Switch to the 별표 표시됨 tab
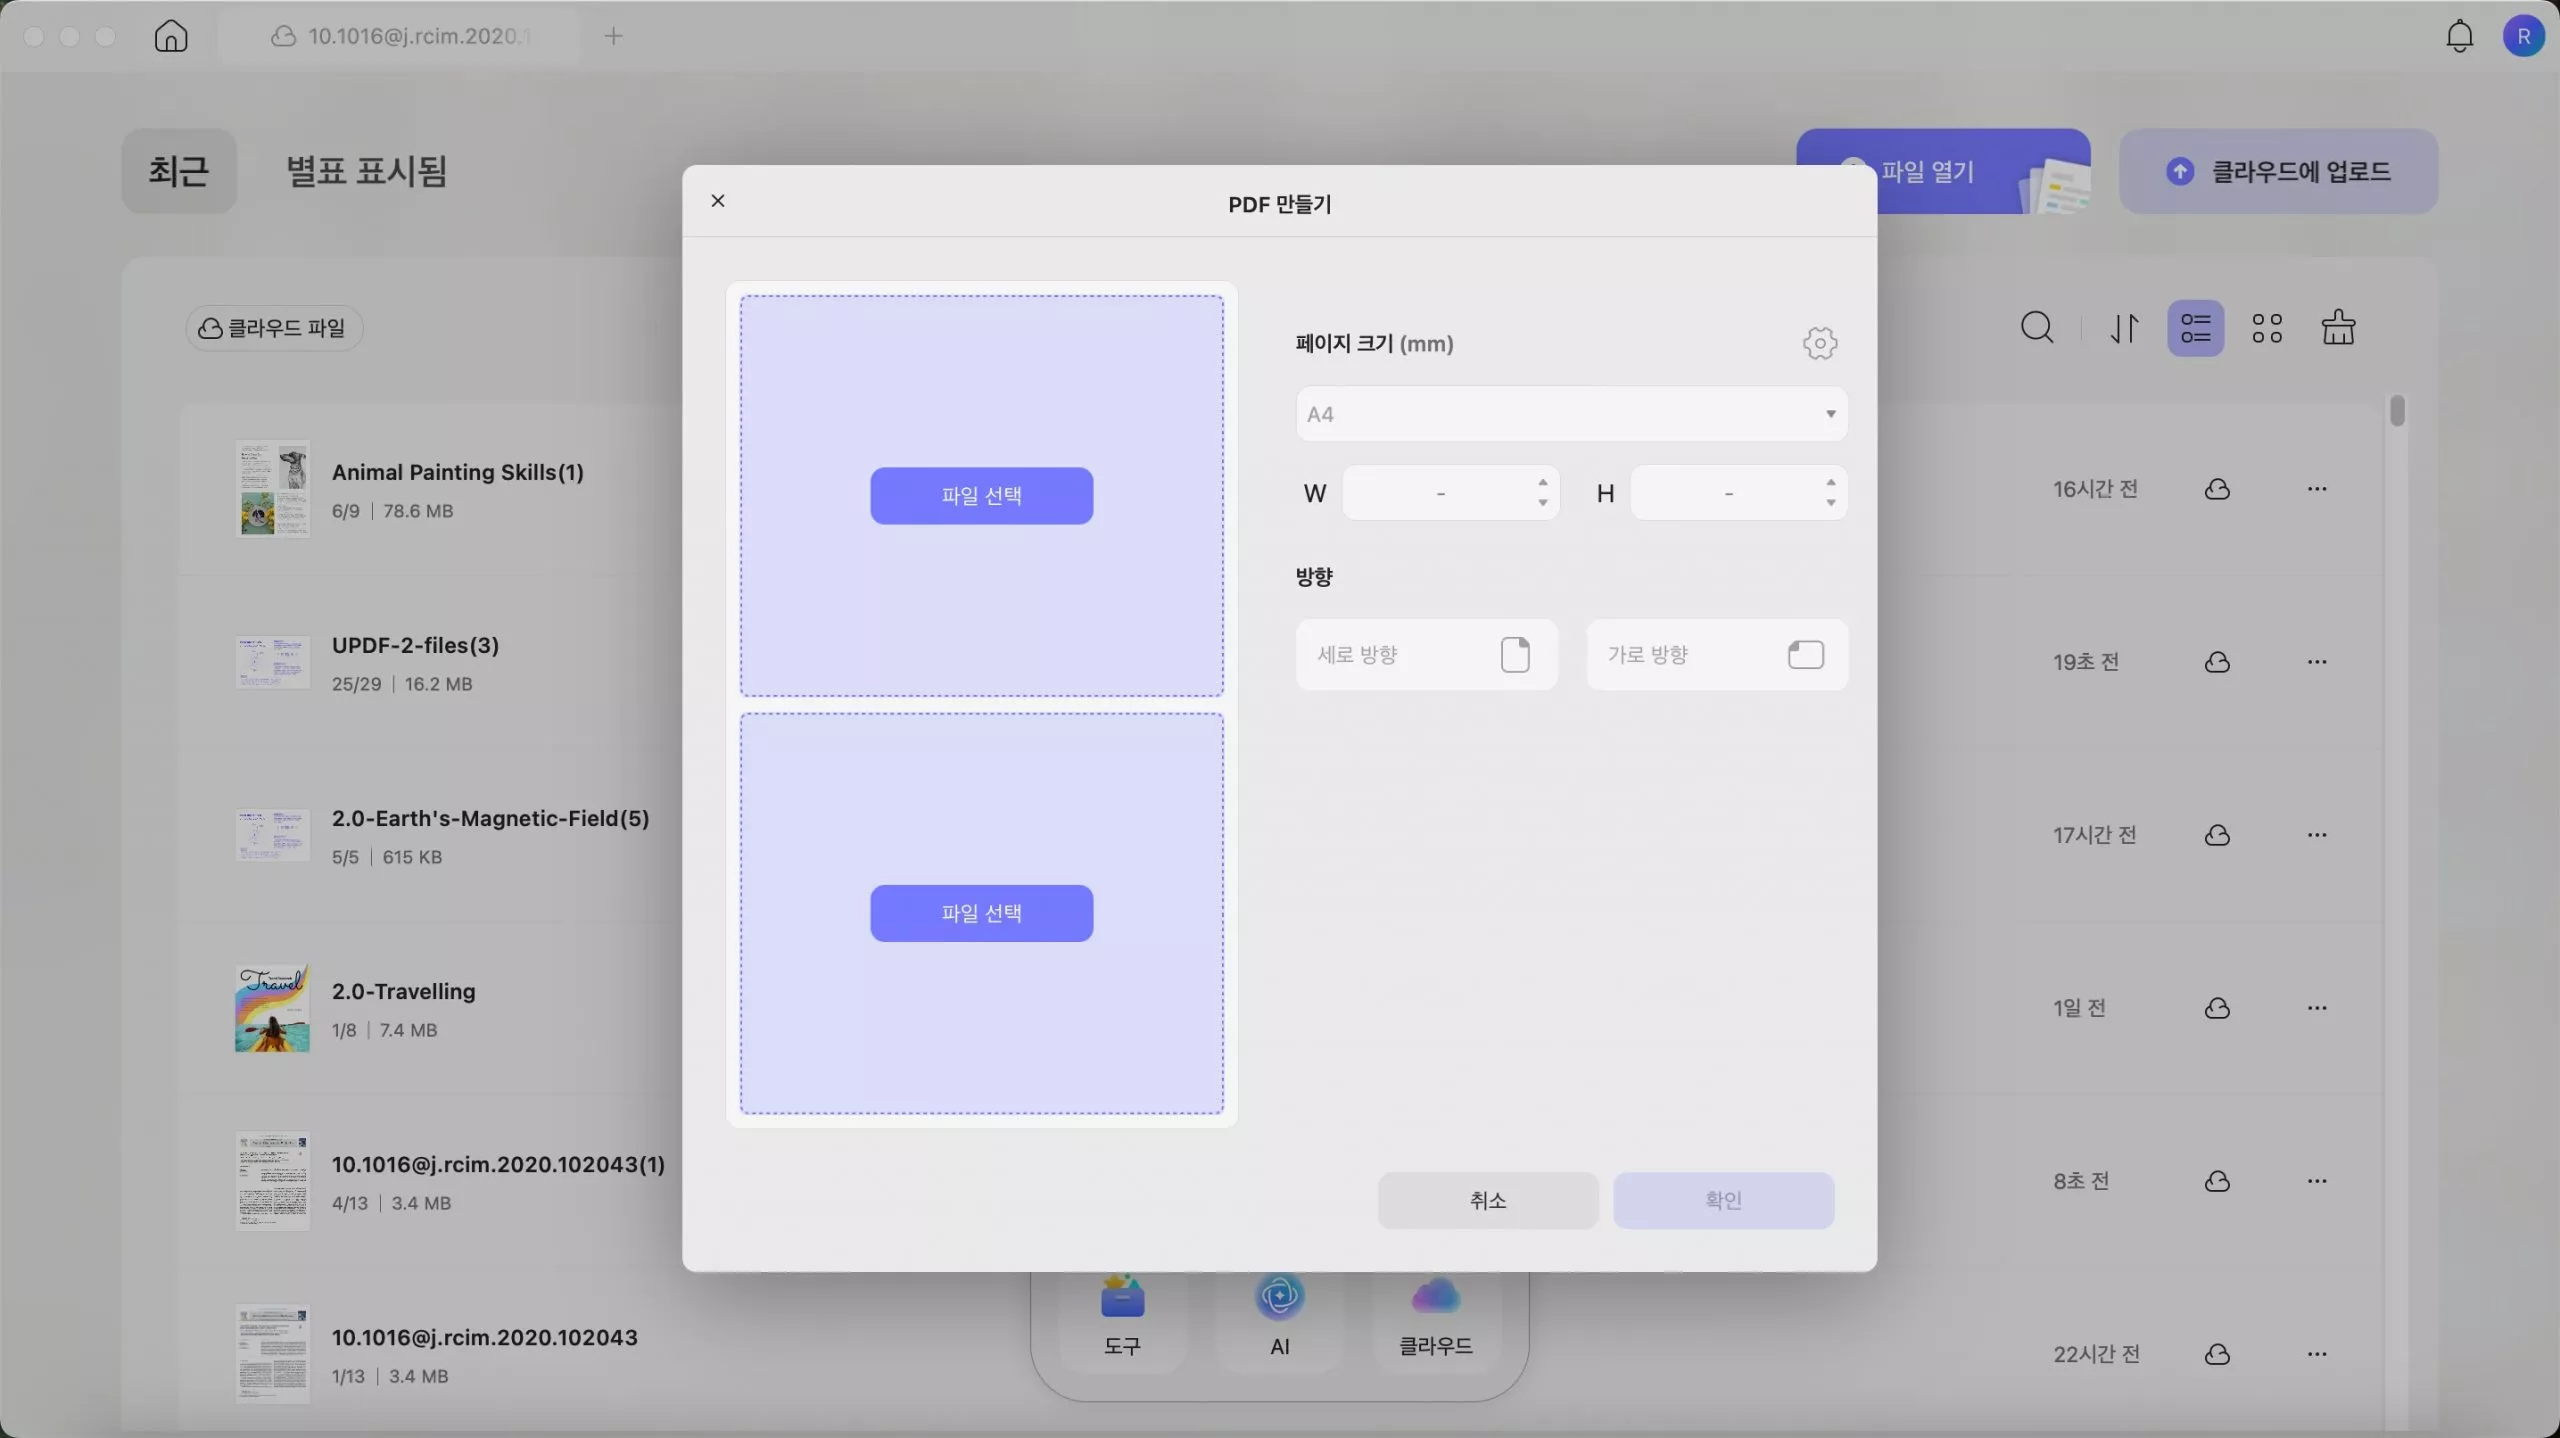 pos(366,171)
